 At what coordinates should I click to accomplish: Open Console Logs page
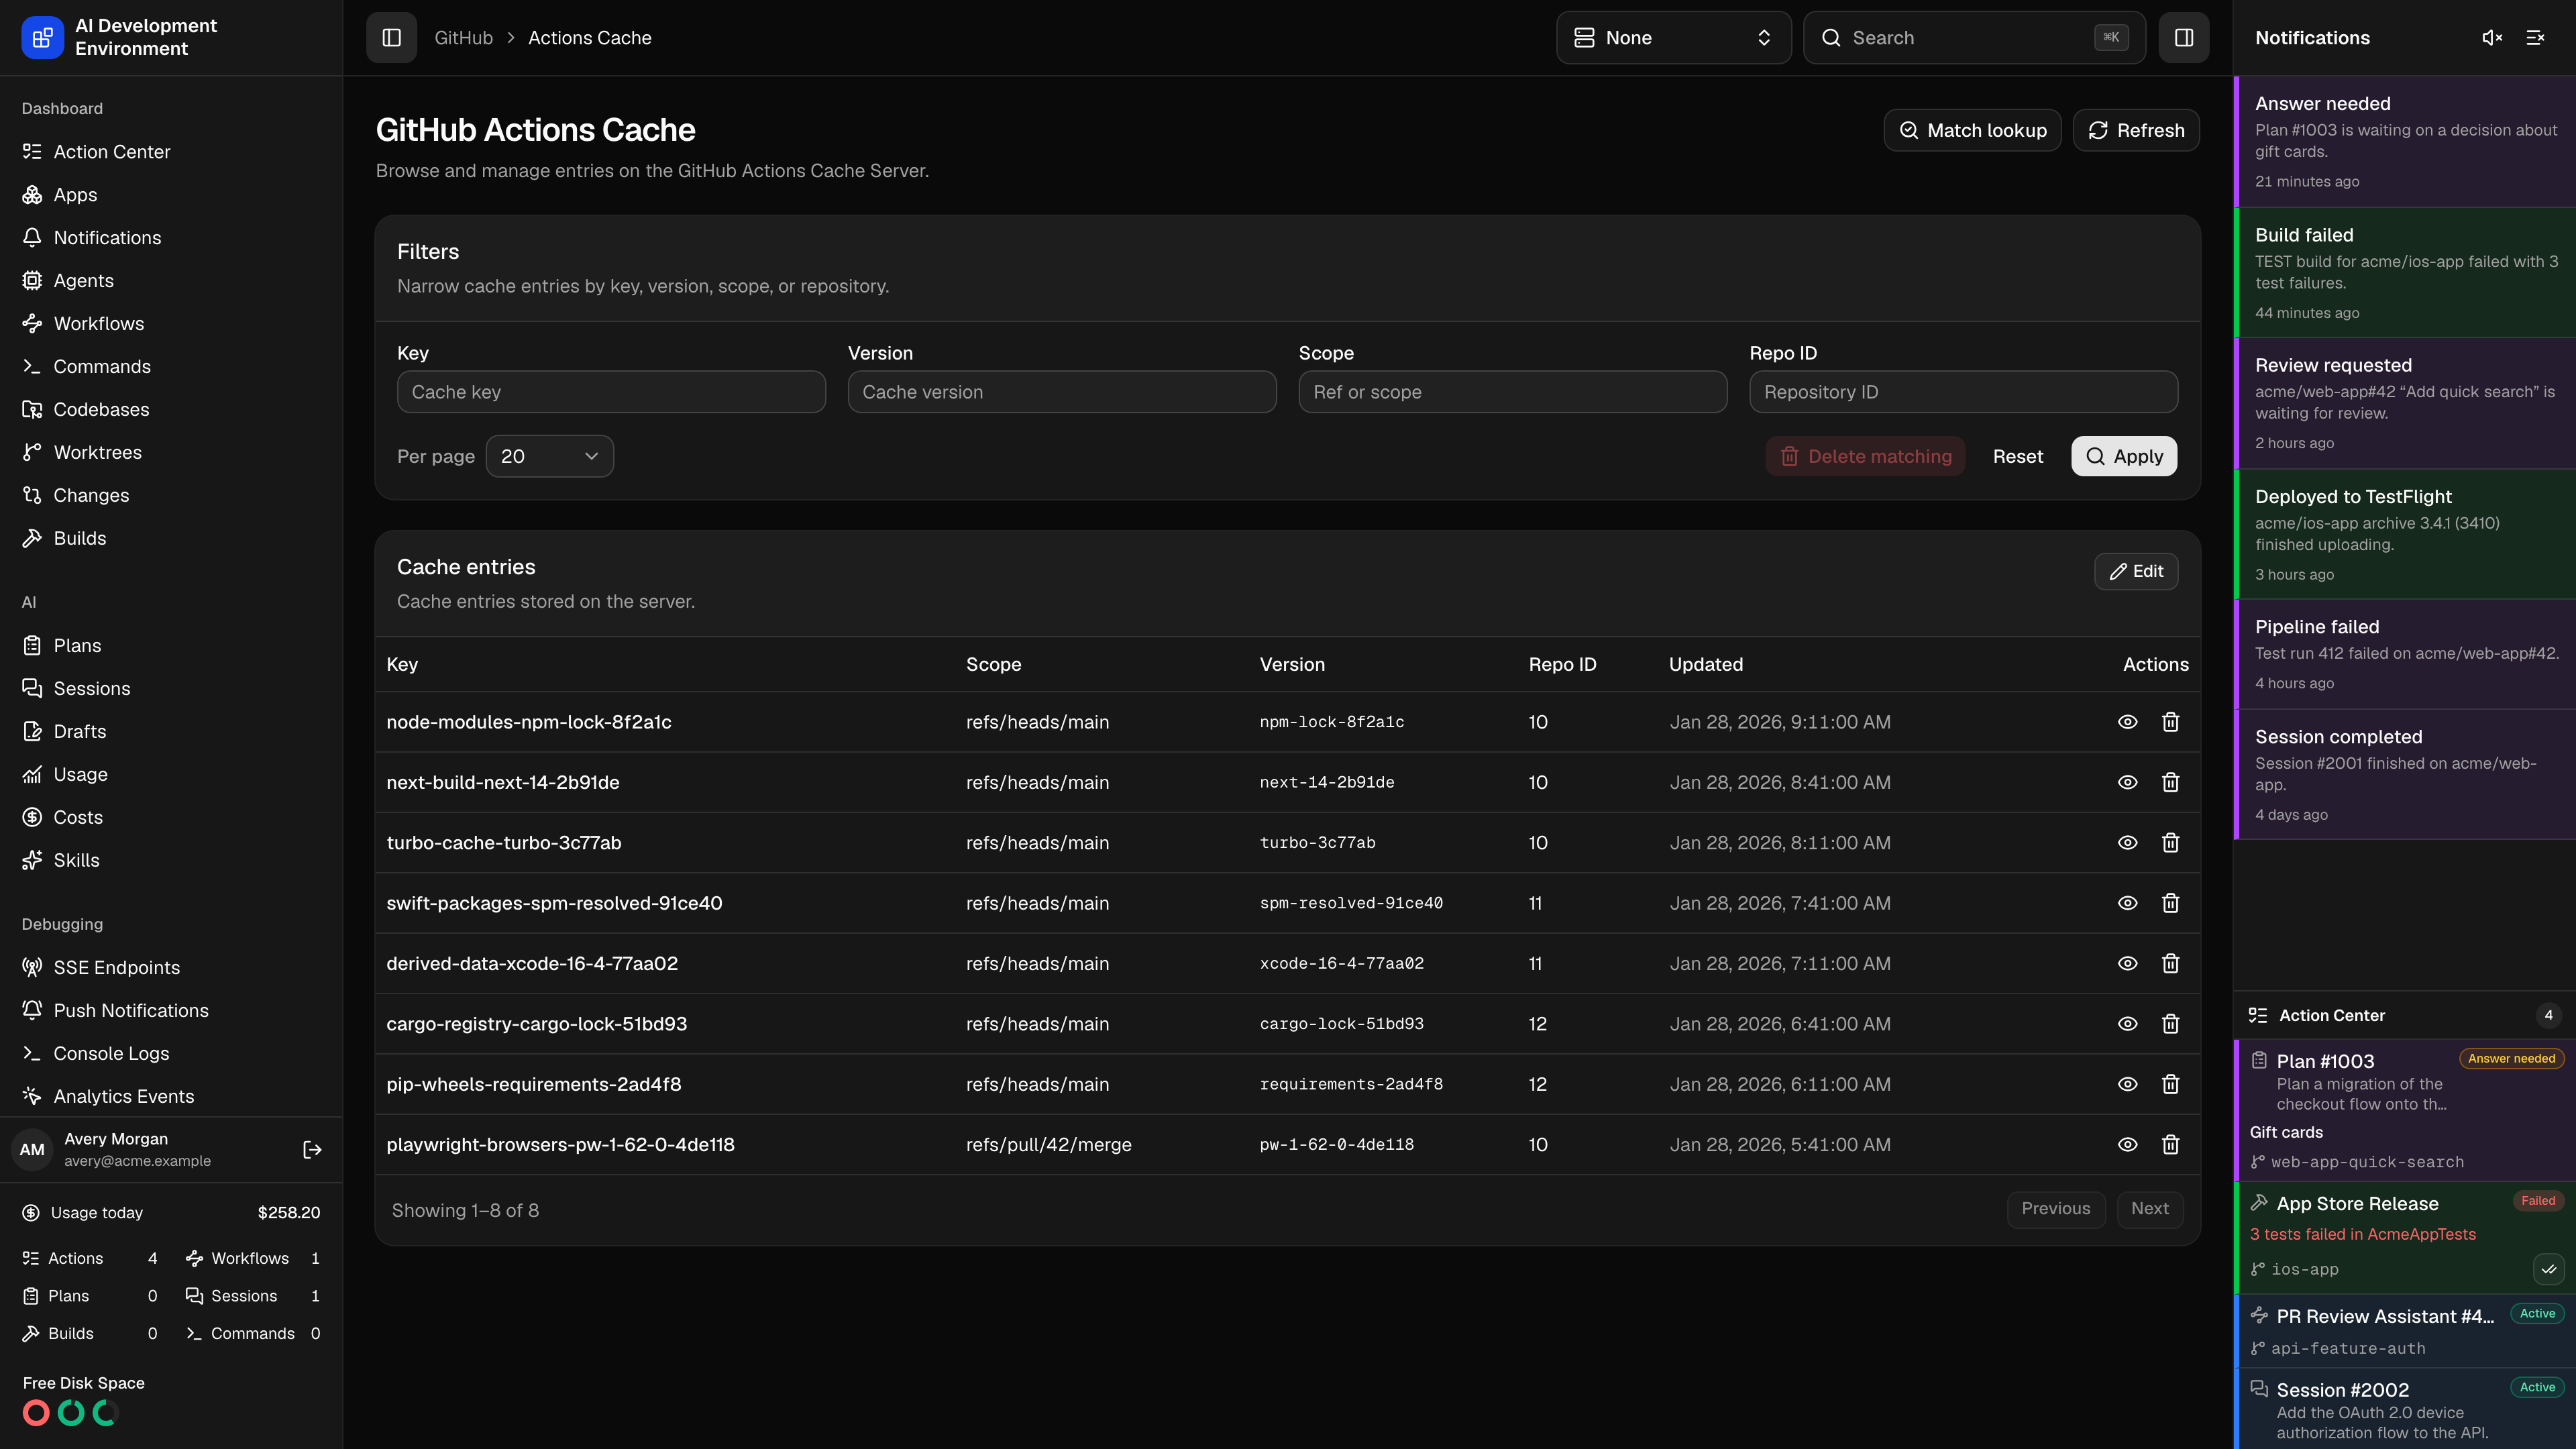point(171,1054)
